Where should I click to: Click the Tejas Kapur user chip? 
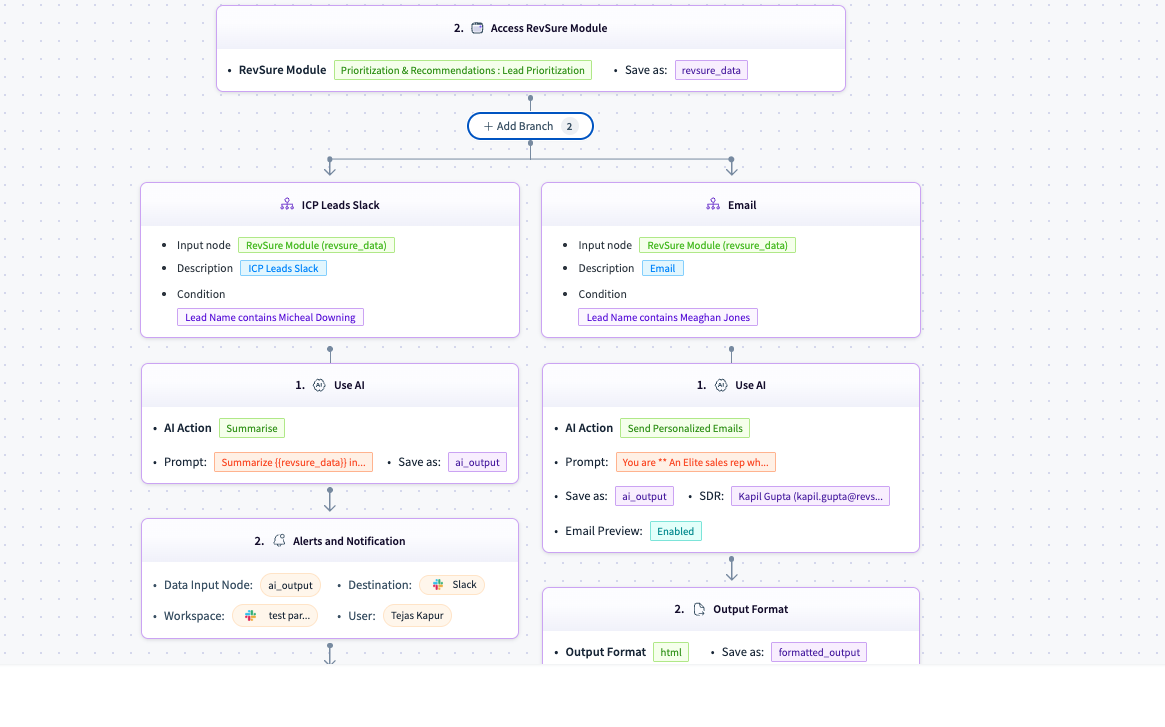point(418,615)
